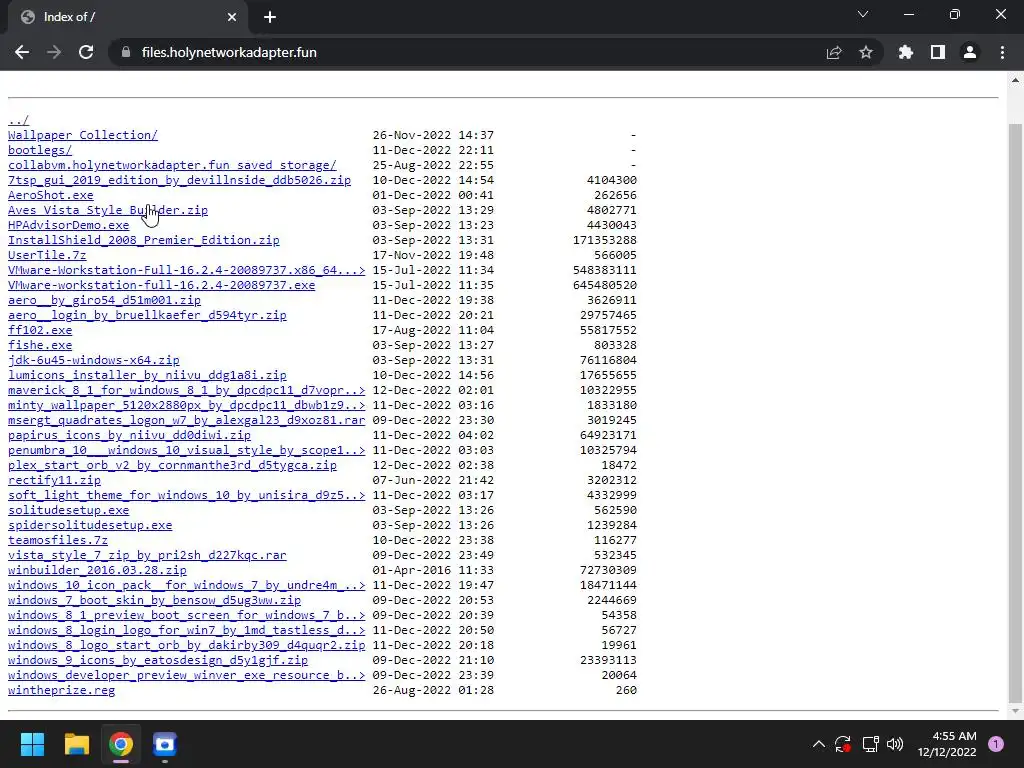Open the clock and date panel

point(947,744)
